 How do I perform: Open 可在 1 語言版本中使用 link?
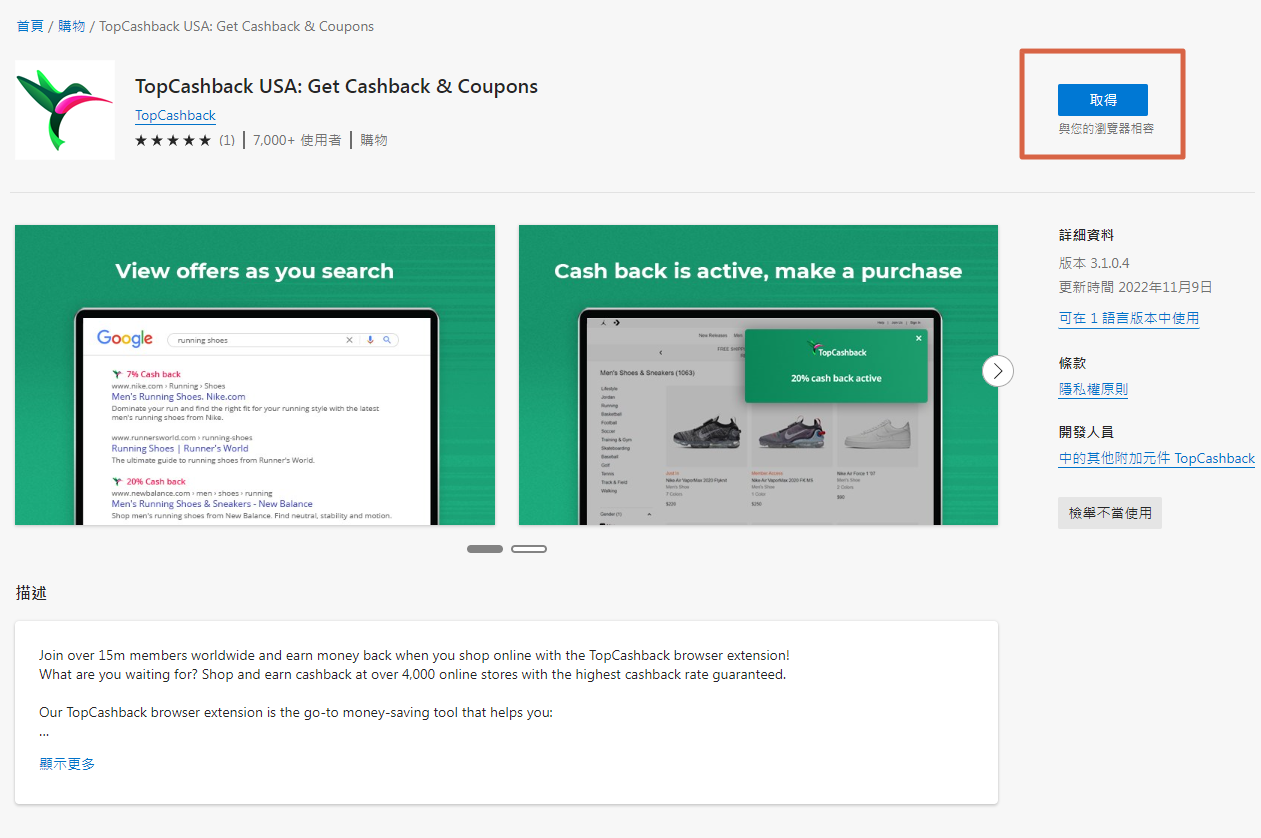(1129, 318)
